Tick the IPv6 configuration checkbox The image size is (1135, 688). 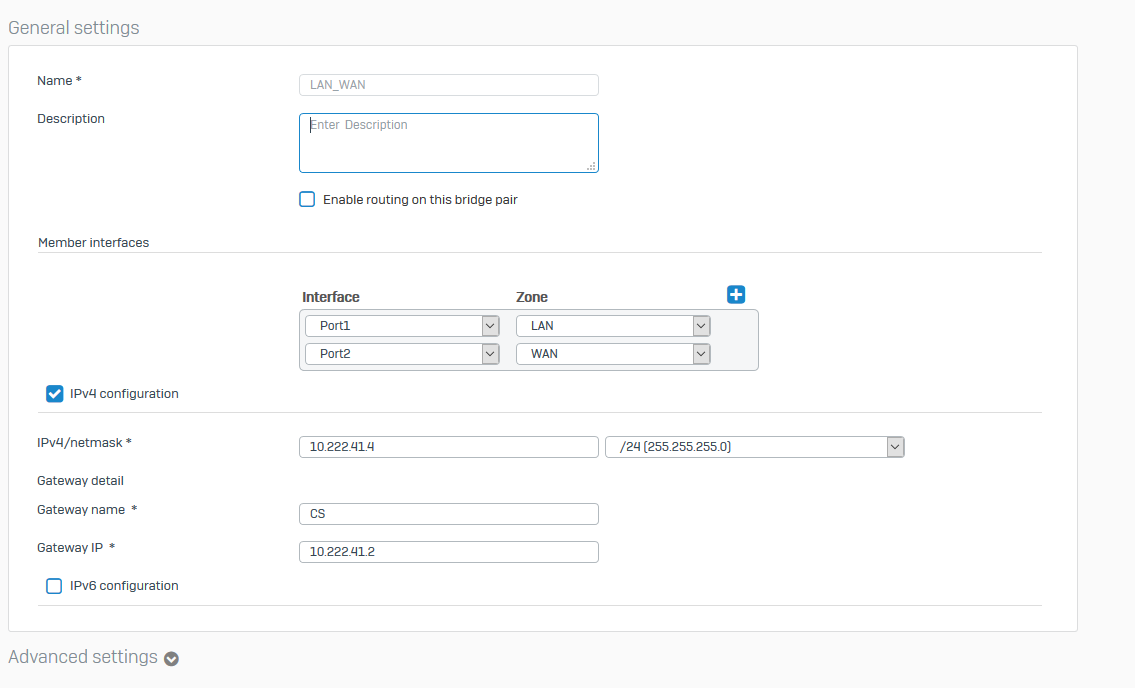[x=55, y=586]
